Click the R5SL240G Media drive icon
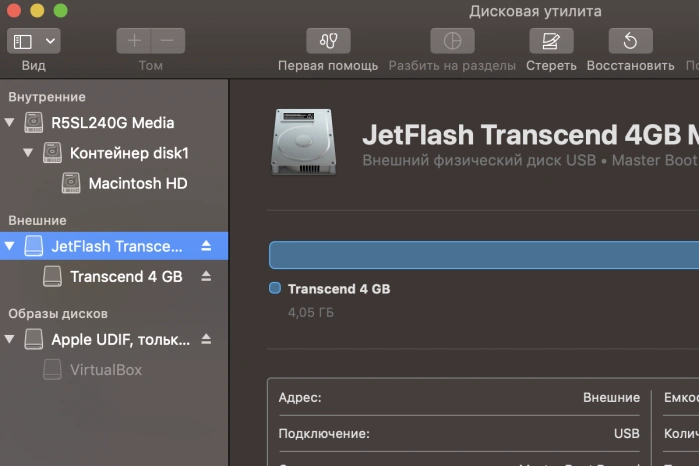Image resolution: width=699 pixels, height=466 pixels. (x=33, y=123)
